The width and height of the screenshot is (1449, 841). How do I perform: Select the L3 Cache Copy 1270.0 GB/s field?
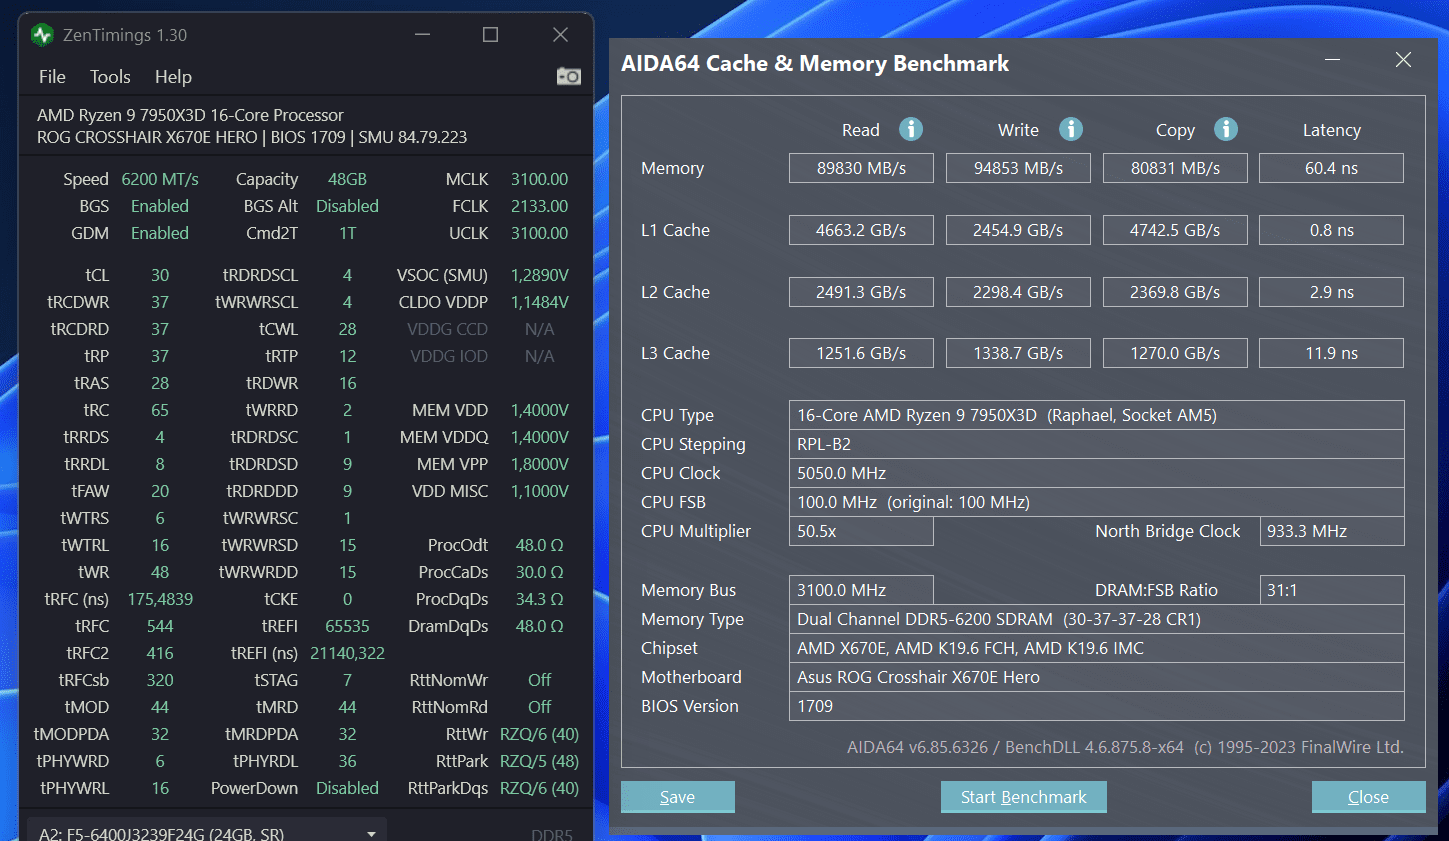[1175, 353]
